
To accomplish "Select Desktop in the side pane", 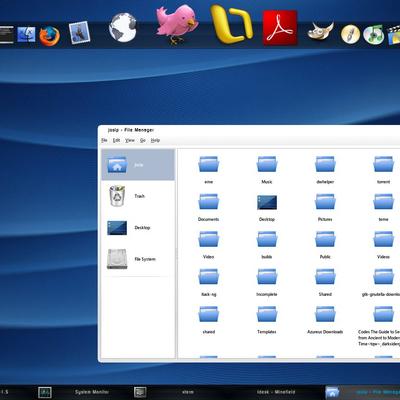I will coord(138,228).
